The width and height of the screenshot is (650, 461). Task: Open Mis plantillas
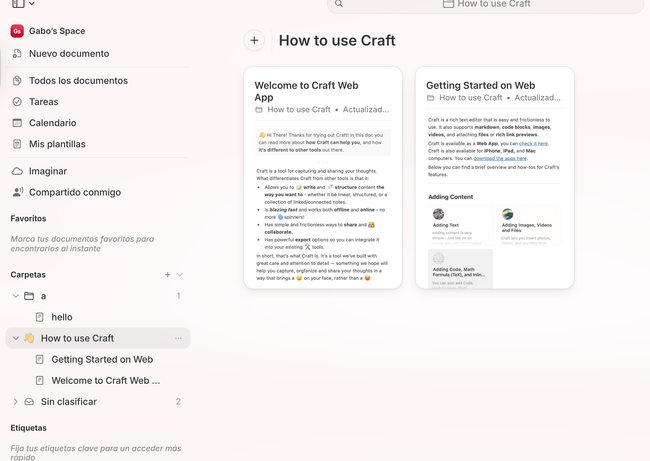click(x=57, y=144)
